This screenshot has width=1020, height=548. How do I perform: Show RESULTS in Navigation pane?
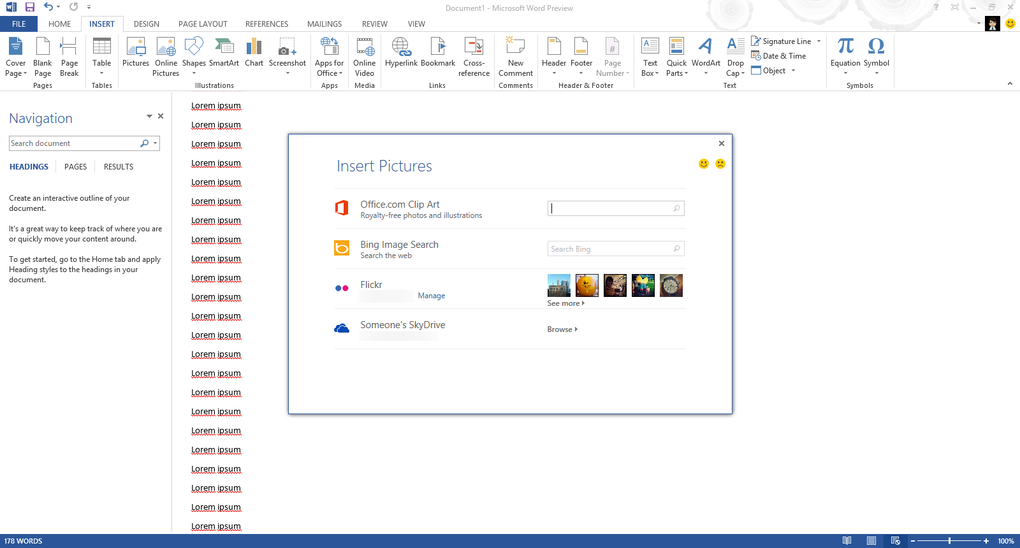(x=118, y=167)
